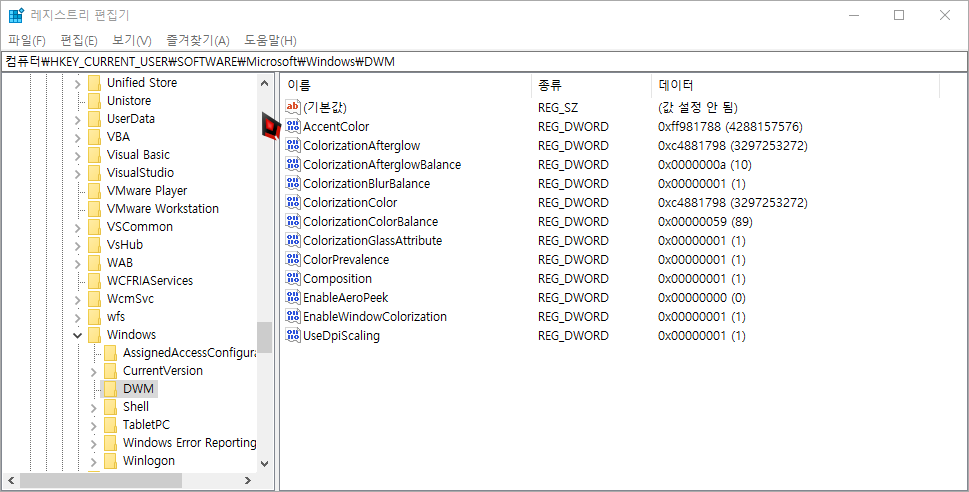Click the Registry Editor title bar icon
This screenshot has height=492, width=969.
16,15
